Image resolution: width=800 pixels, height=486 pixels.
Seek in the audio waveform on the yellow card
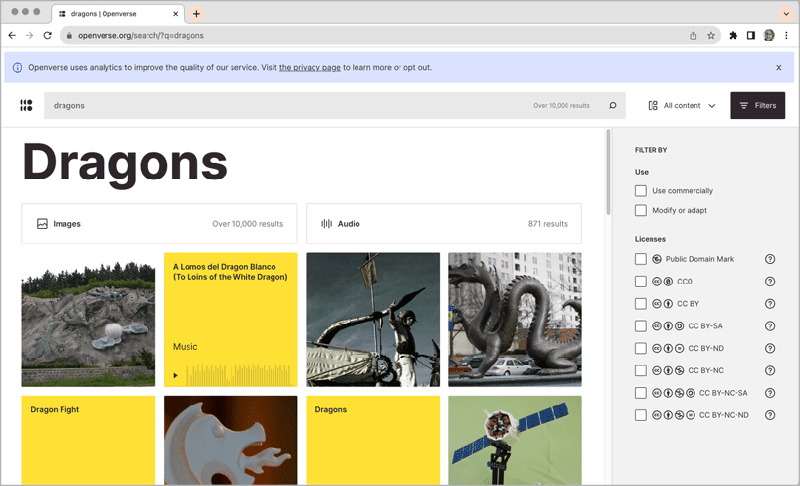[238, 375]
